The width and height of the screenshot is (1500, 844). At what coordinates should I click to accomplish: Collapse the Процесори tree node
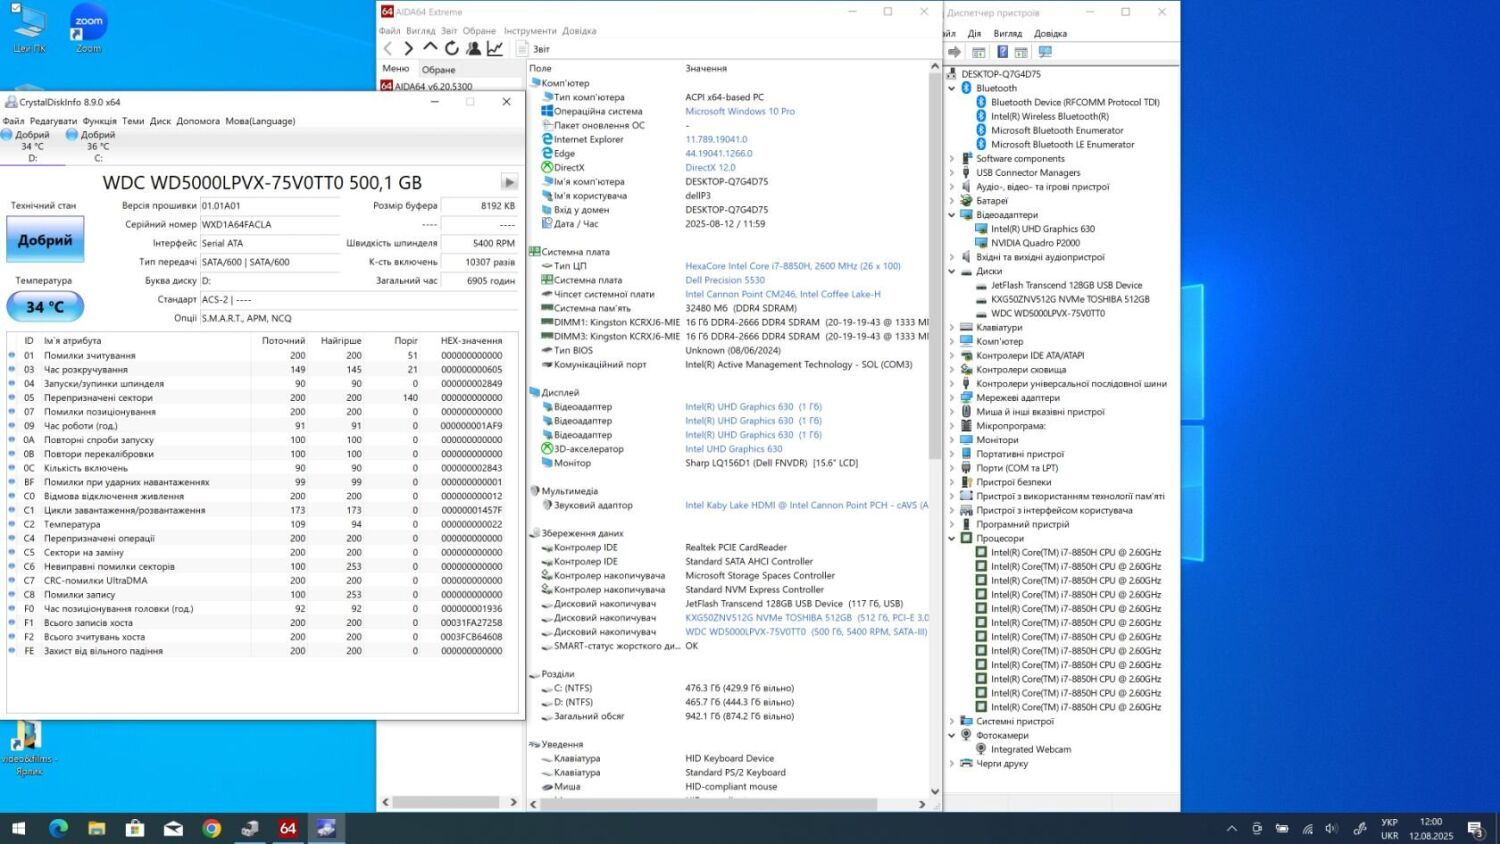(x=952, y=538)
